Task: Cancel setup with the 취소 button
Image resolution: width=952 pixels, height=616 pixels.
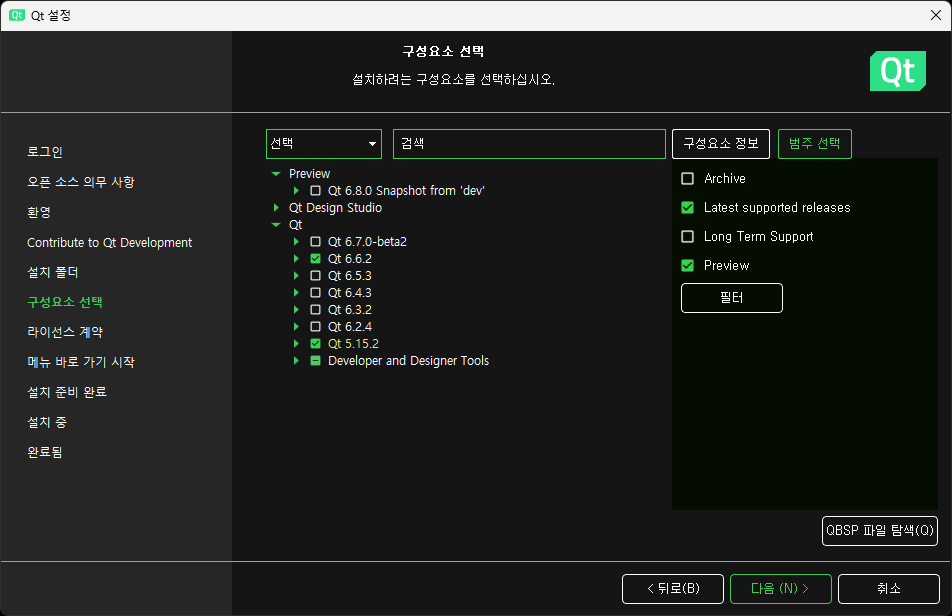Action: [x=889, y=589]
